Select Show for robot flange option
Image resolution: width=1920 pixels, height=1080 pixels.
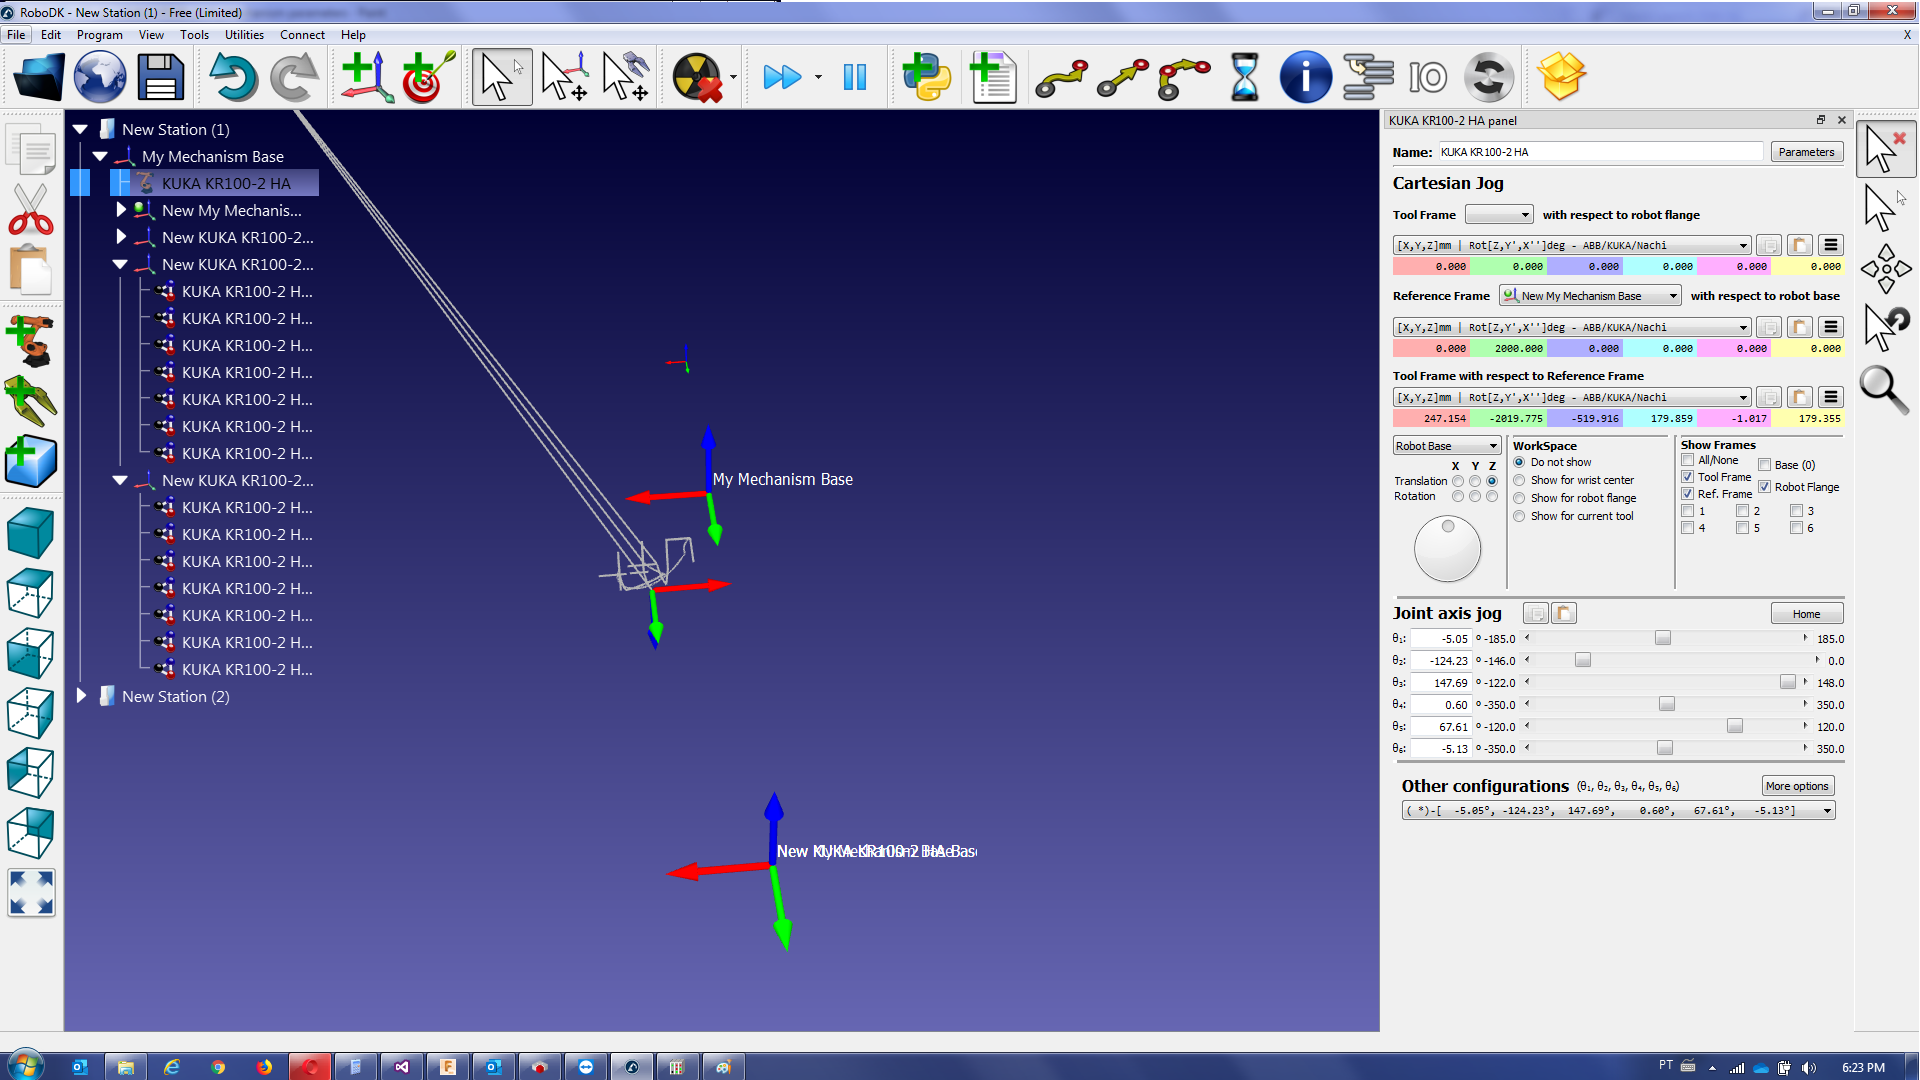click(x=1519, y=498)
